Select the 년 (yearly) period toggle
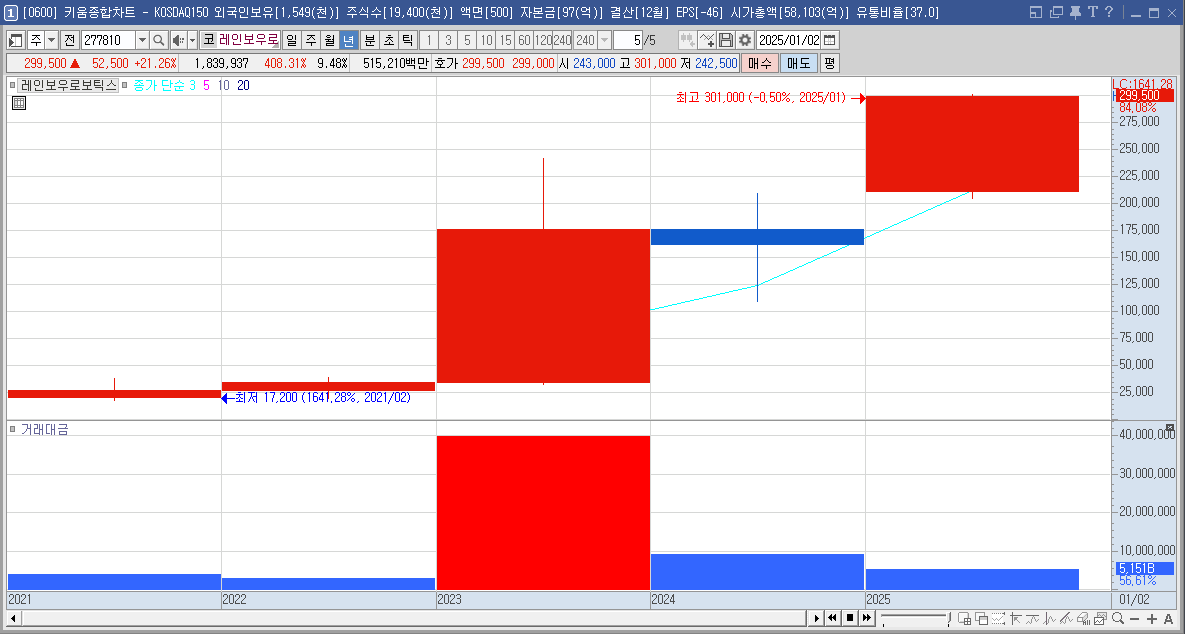The image size is (1185, 634). 348,40
